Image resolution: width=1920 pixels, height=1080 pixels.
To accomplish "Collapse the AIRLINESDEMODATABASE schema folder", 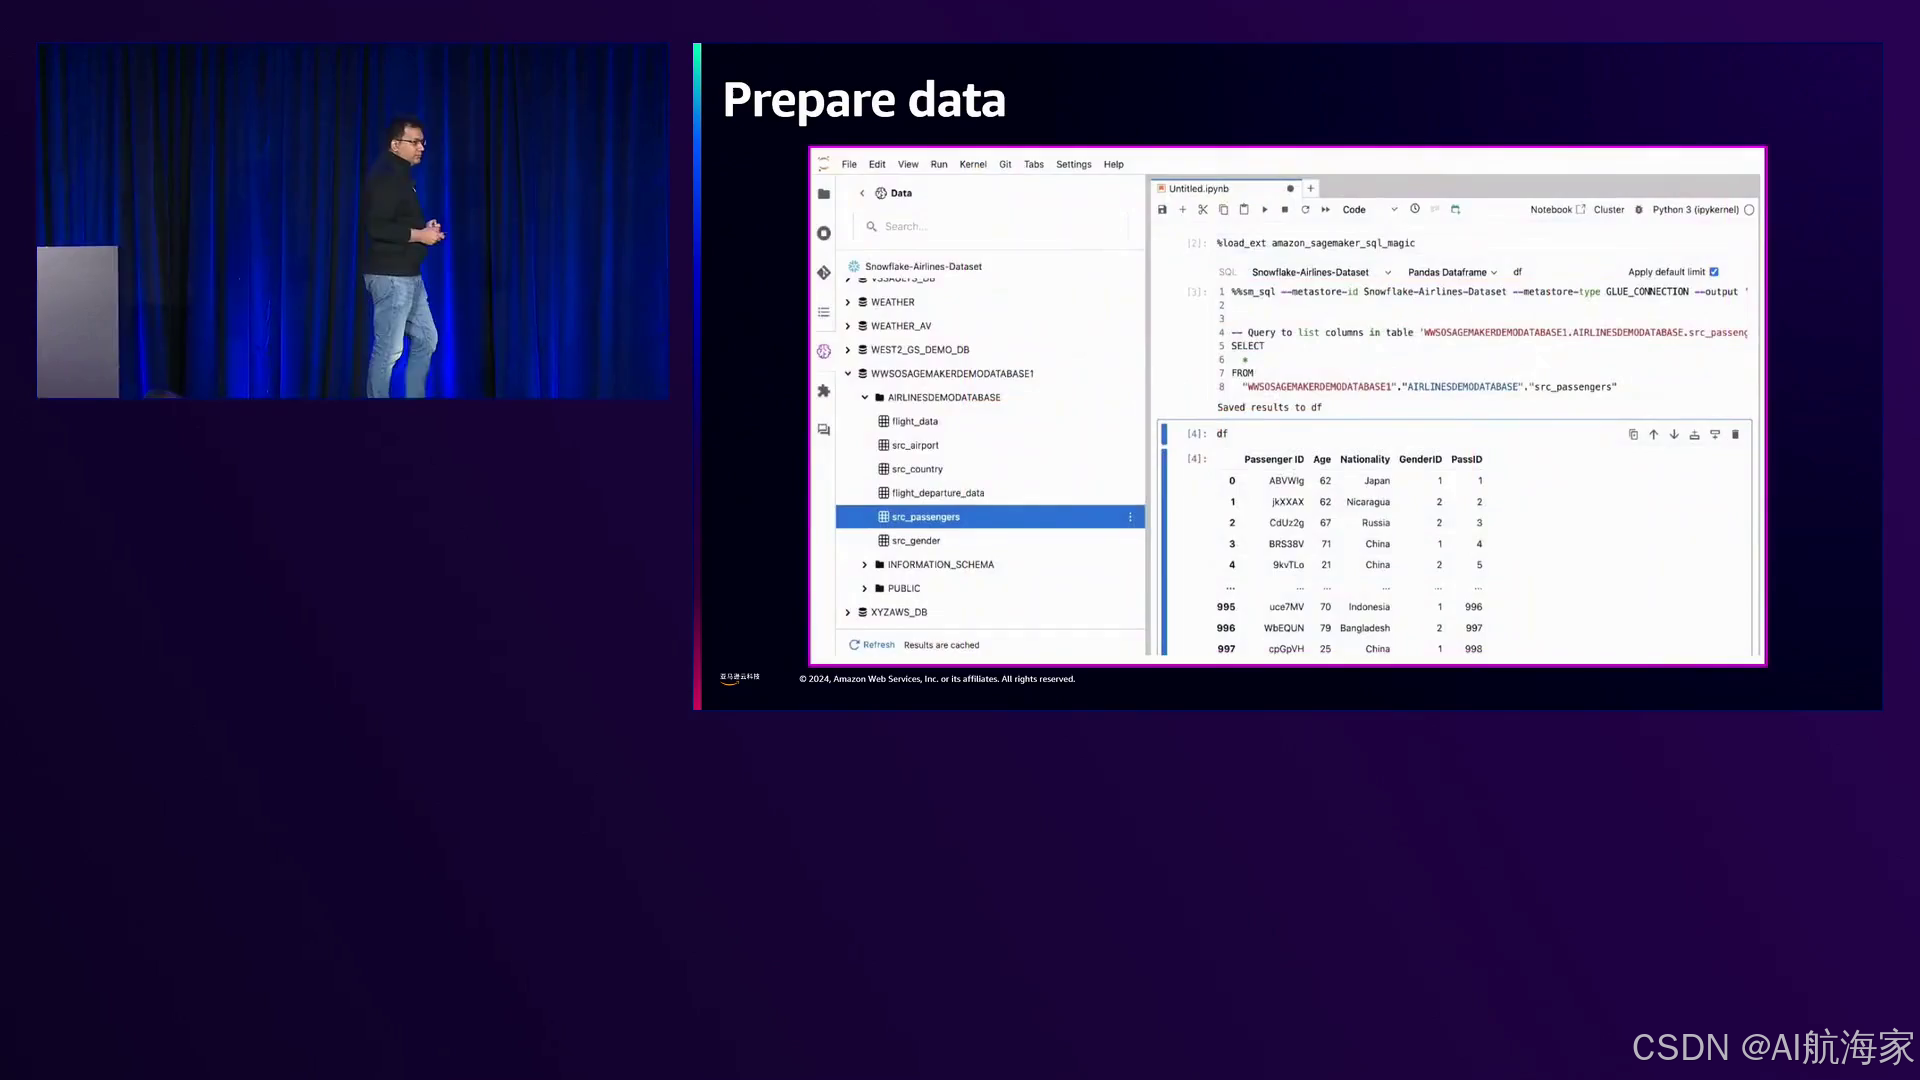I will (865, 398).
